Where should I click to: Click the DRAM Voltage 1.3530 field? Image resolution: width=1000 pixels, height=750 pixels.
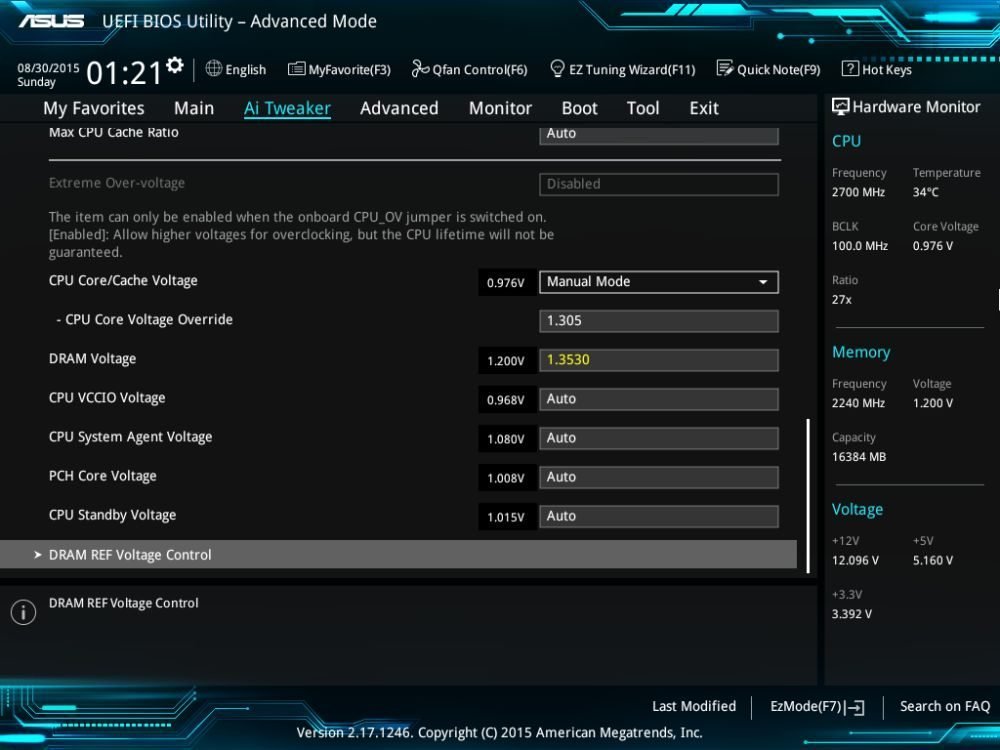659,360
